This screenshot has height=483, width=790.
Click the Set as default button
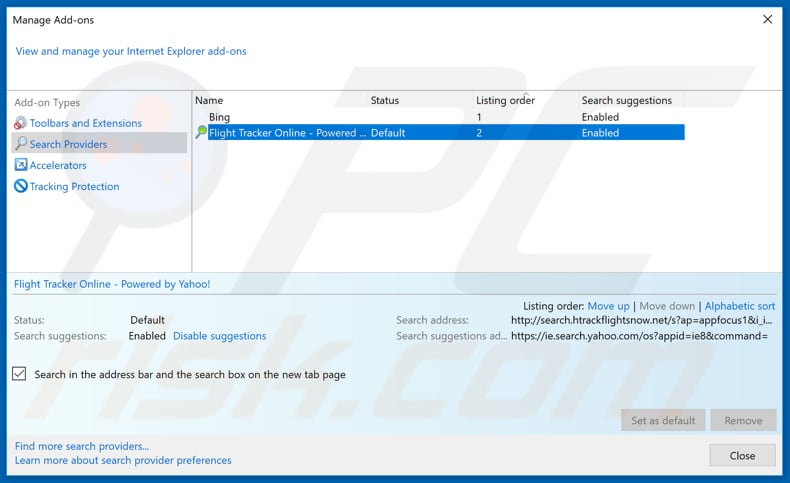pos(663,421)
